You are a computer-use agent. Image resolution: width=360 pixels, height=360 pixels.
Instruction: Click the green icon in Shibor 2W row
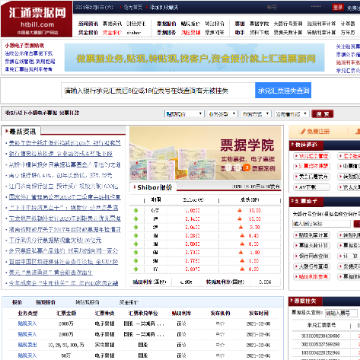pos(136,227)
